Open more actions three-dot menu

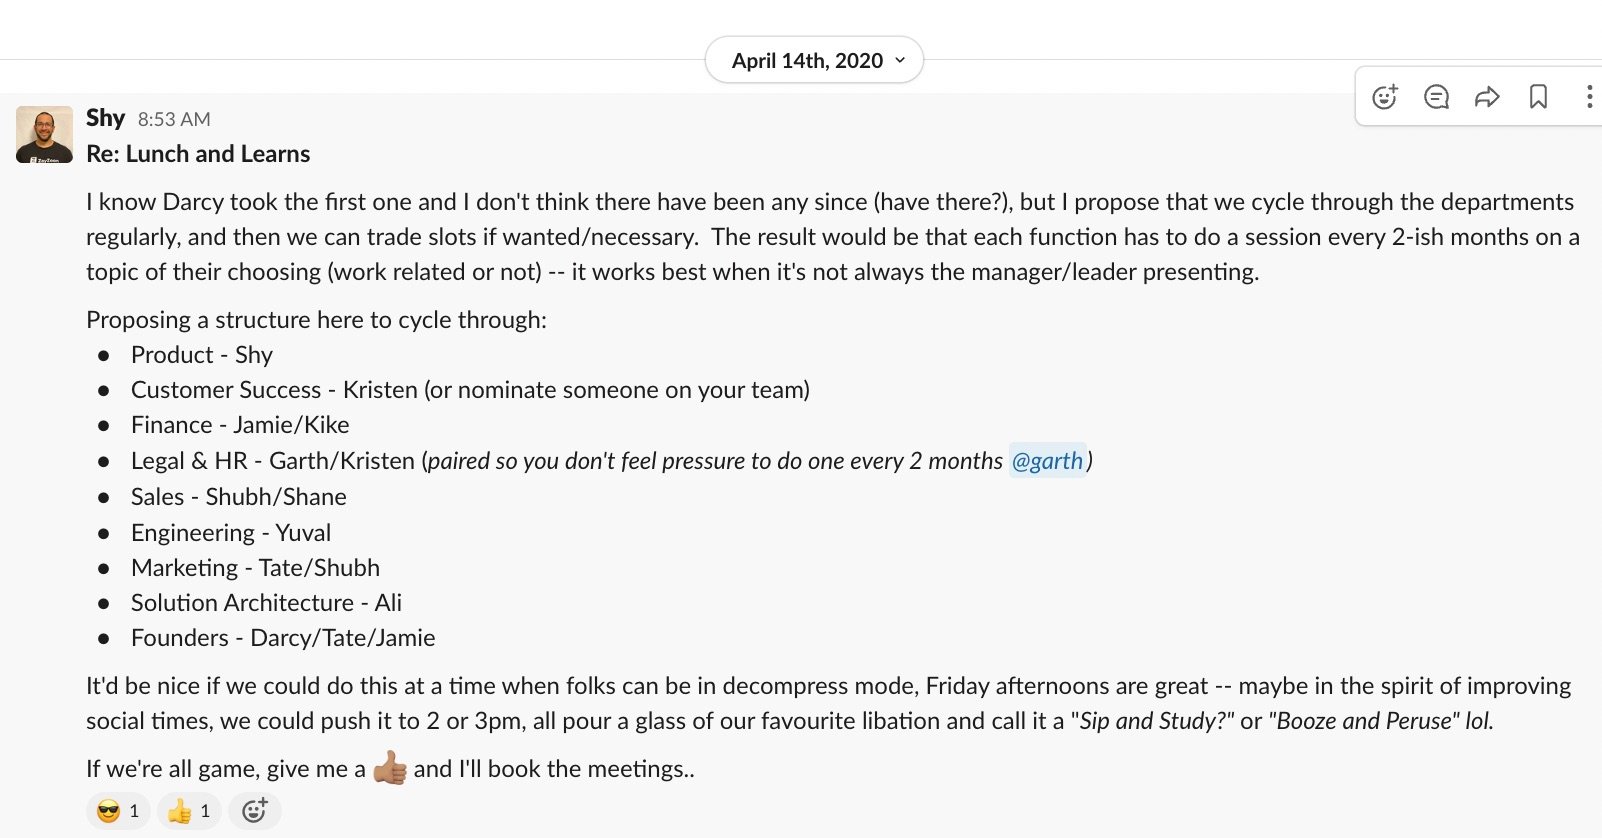pyautogui.click(x=1588, y=97)
